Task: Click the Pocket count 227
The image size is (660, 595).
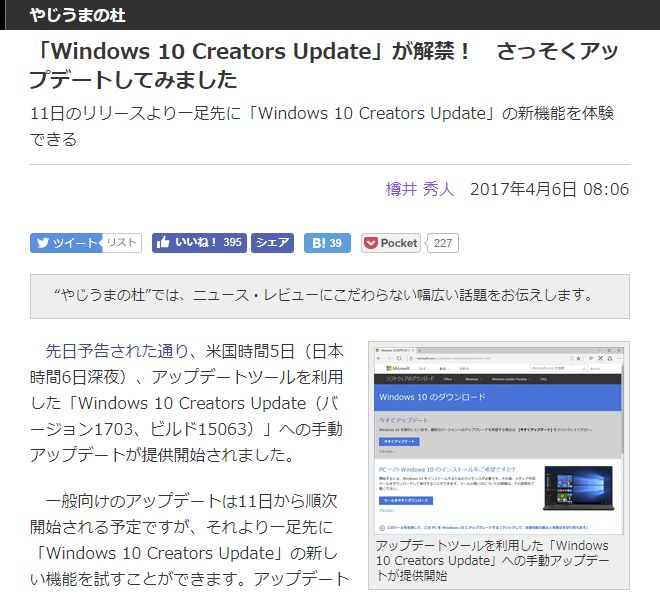Action: pyautogui.click(x=443, y=243)
